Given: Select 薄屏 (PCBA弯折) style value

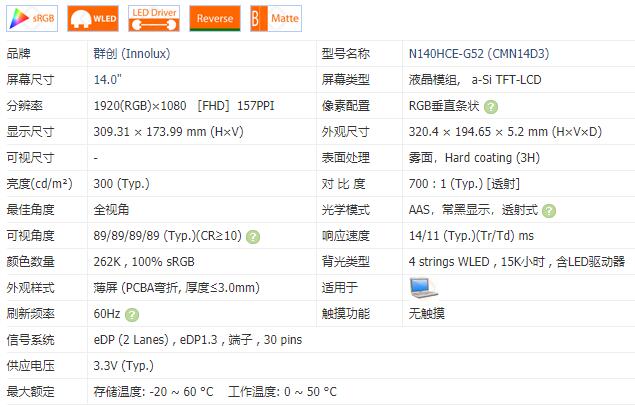Looking at the screenshot, I should coord(177,288).
